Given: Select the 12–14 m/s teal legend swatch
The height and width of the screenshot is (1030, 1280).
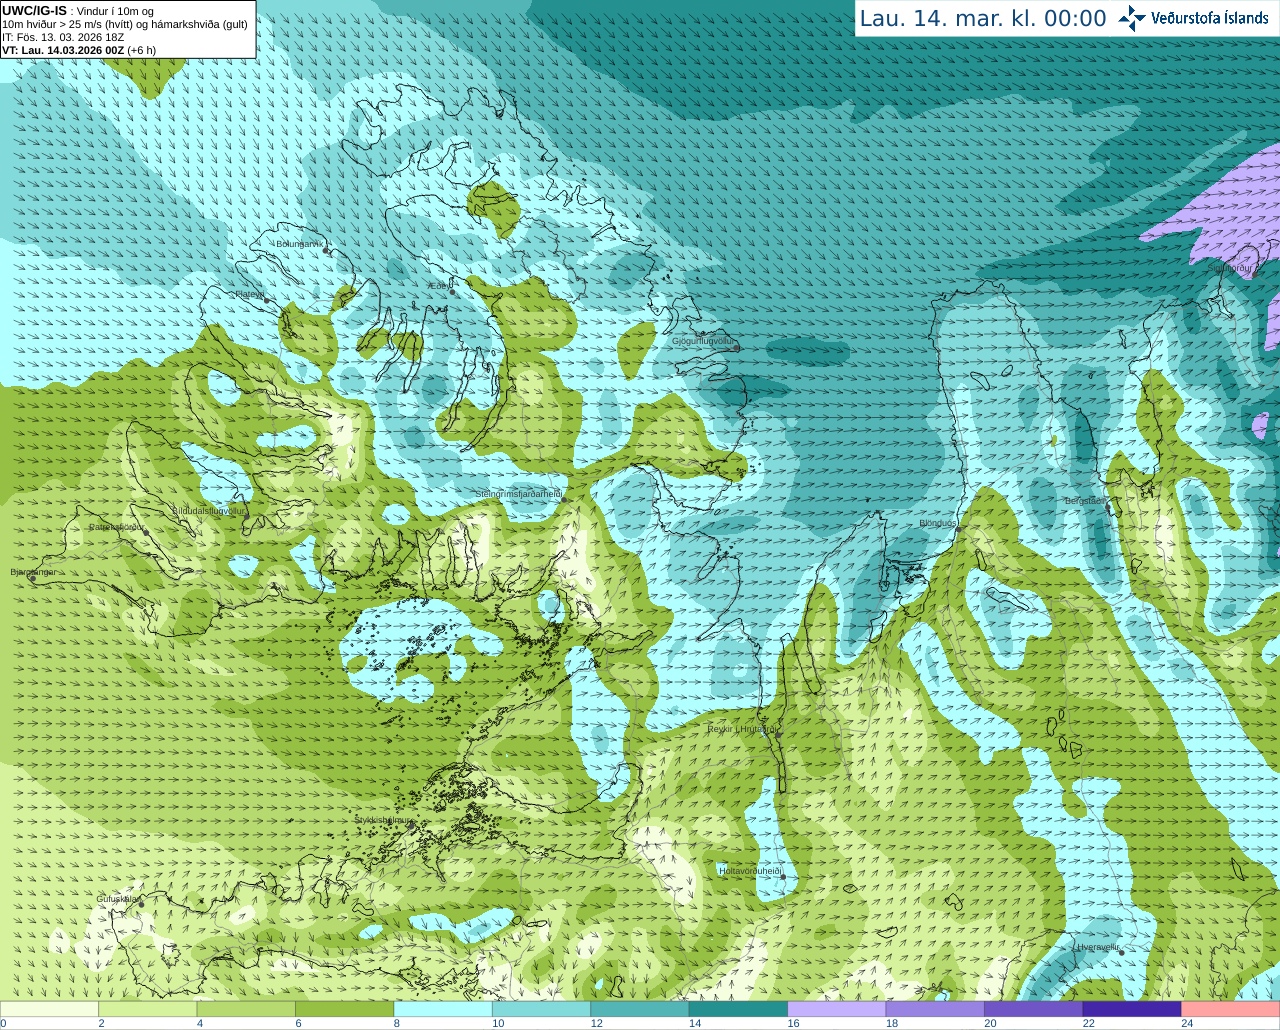Looking at the screenshot, I should coord(640,1008).
